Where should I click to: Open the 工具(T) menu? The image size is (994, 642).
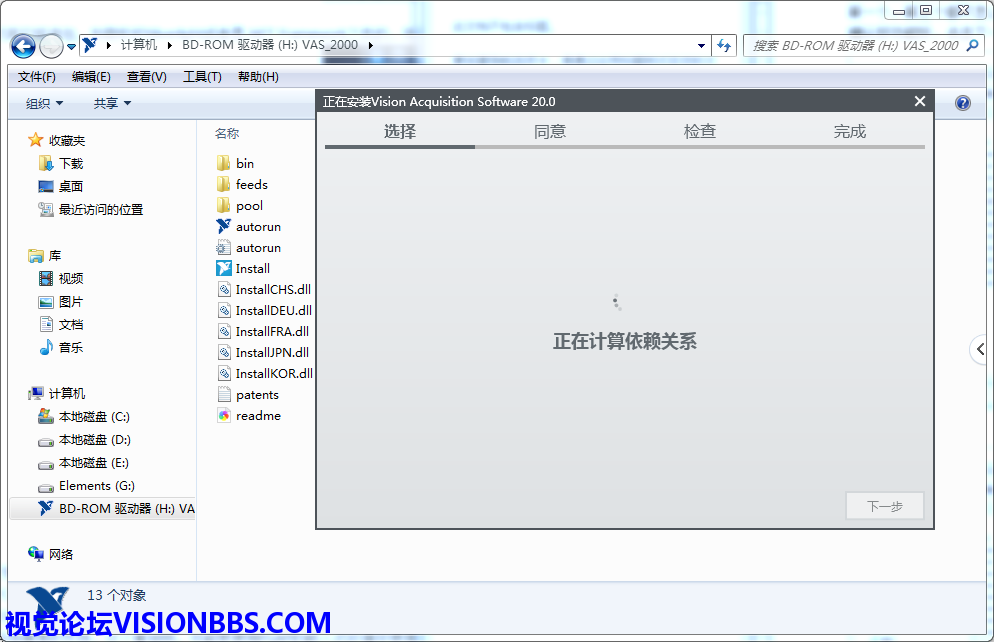[x=202, y=77]
